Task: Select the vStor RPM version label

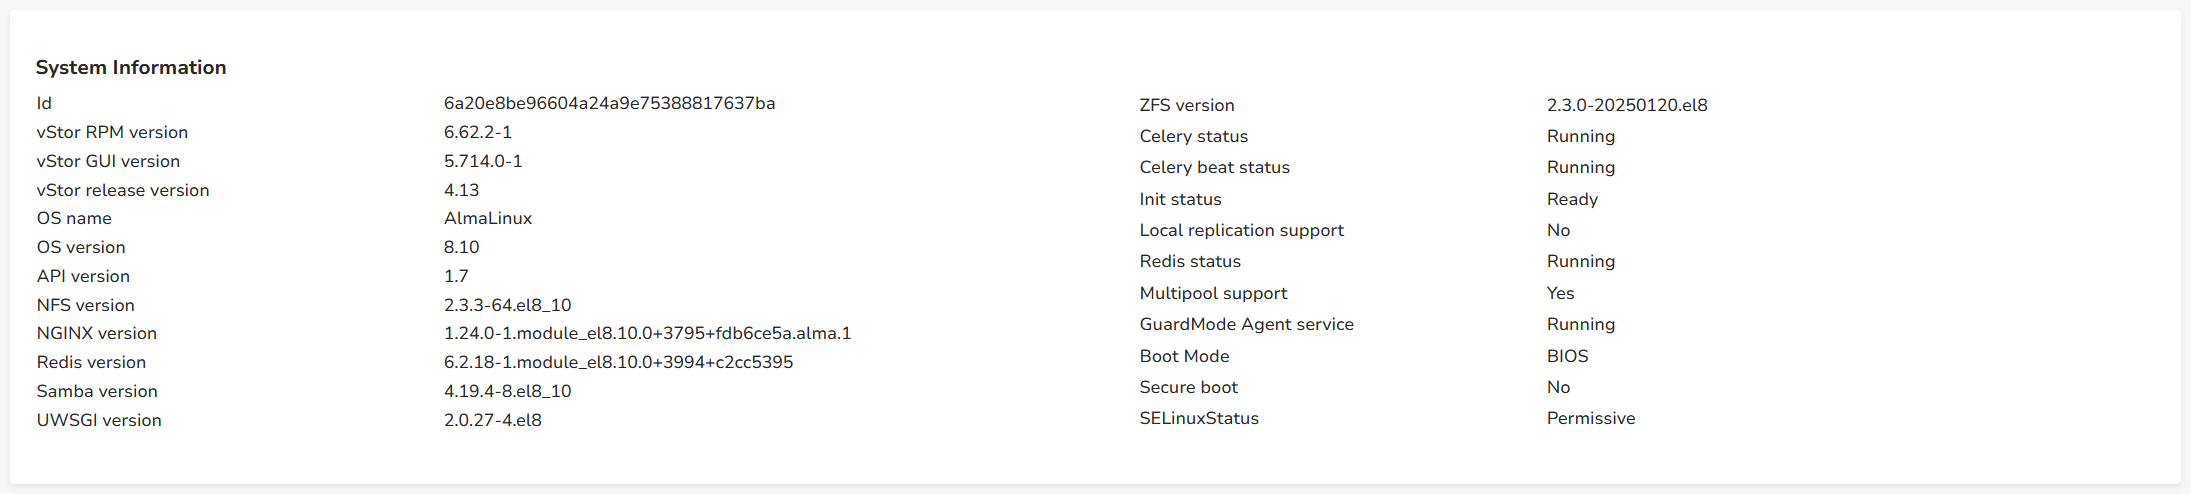Action: coord(112,132)
